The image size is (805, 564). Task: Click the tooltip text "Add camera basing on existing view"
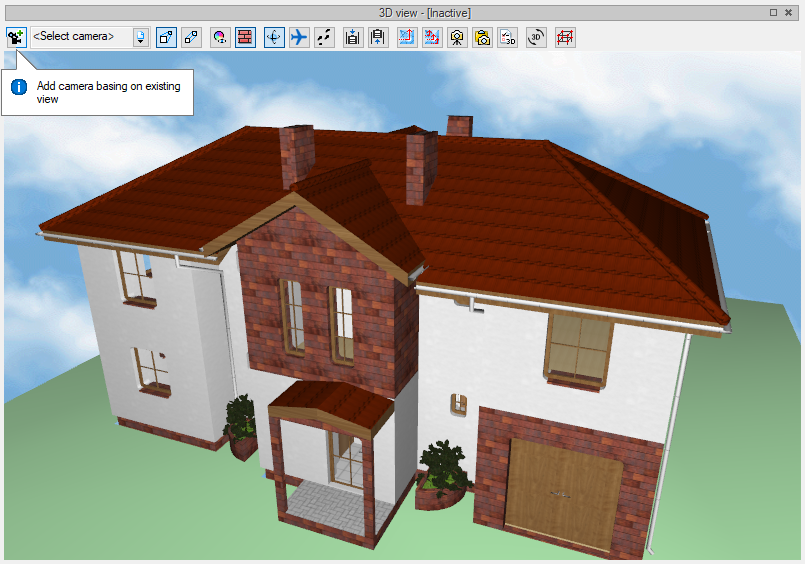(x=108, y=92)
